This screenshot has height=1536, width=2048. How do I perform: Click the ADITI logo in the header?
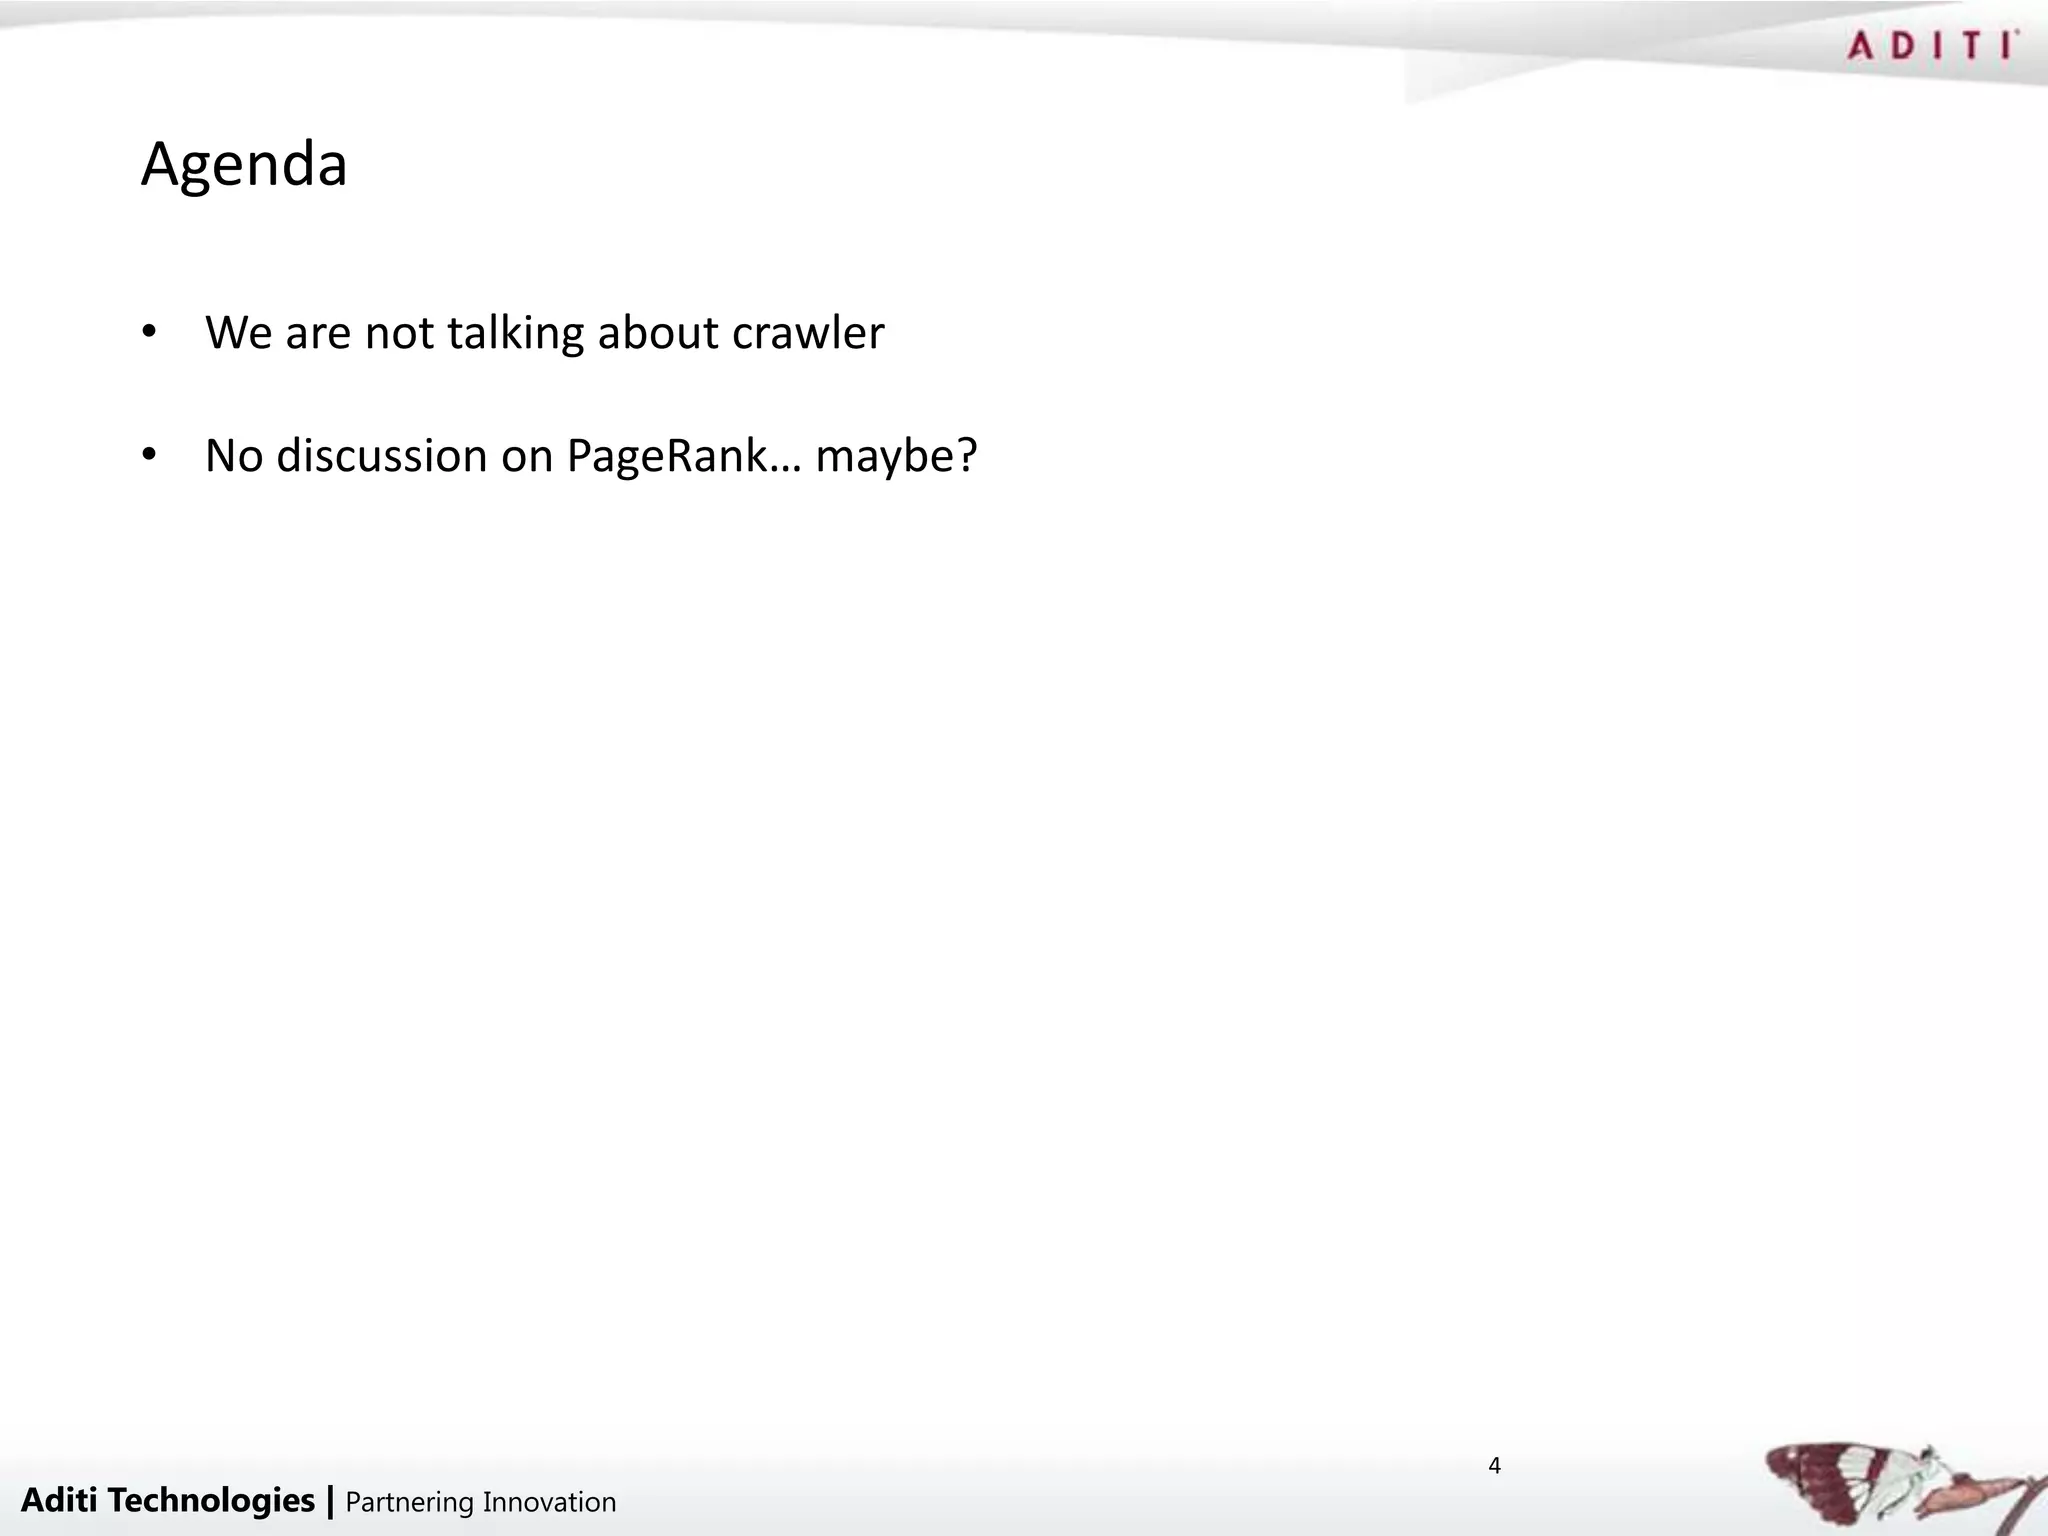point(1932,46)
